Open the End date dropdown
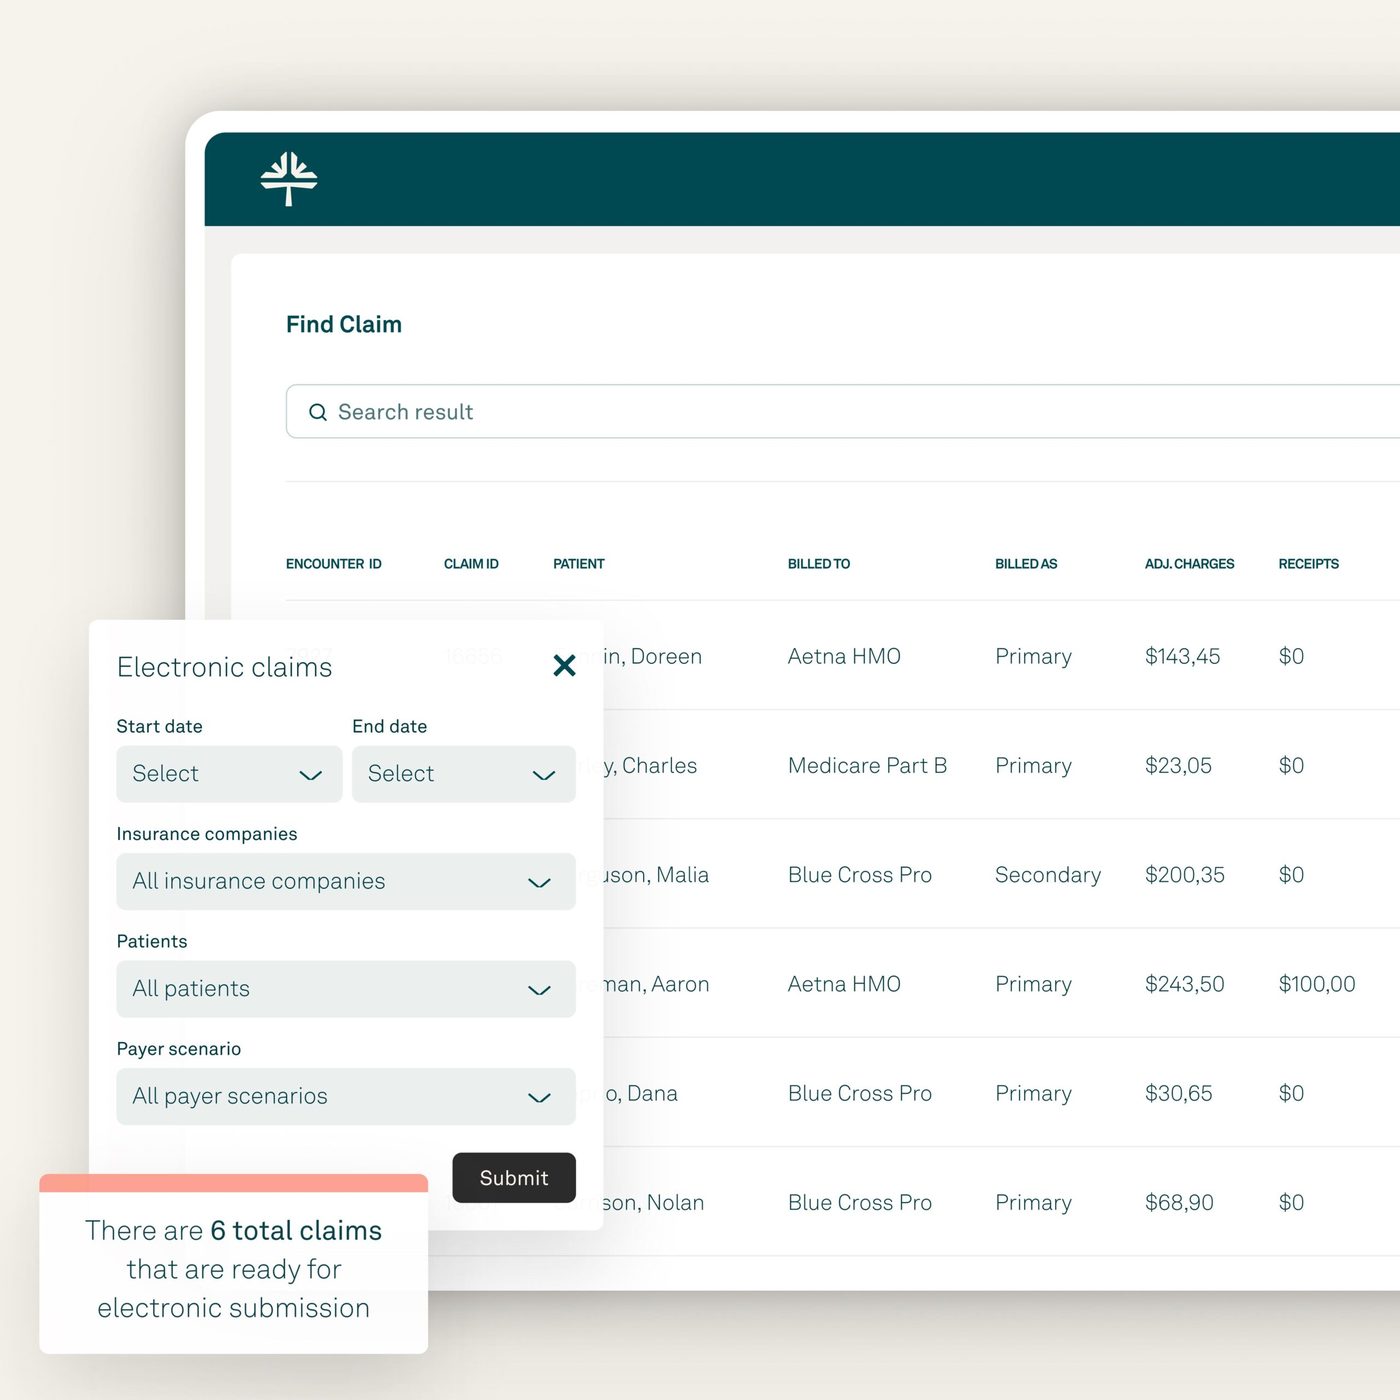Viewport: 1400px width, 1400px height. (x=464, y=773)
